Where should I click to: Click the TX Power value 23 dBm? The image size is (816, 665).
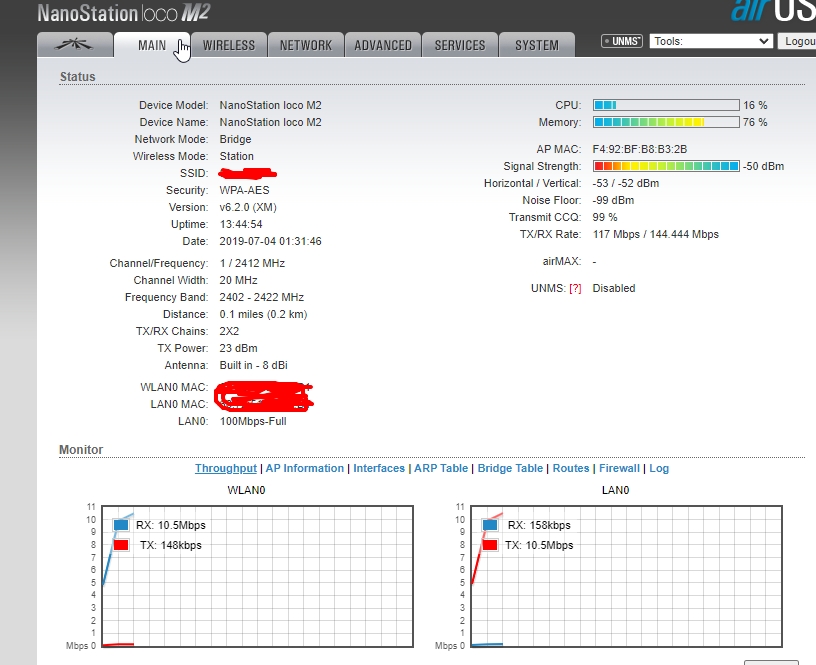point(238,348)
